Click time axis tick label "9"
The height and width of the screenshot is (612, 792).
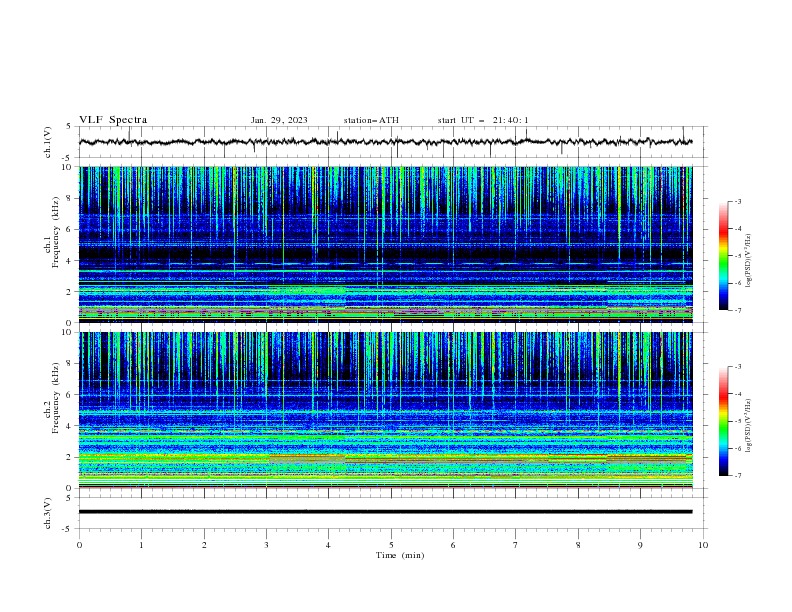click(640, 545)
